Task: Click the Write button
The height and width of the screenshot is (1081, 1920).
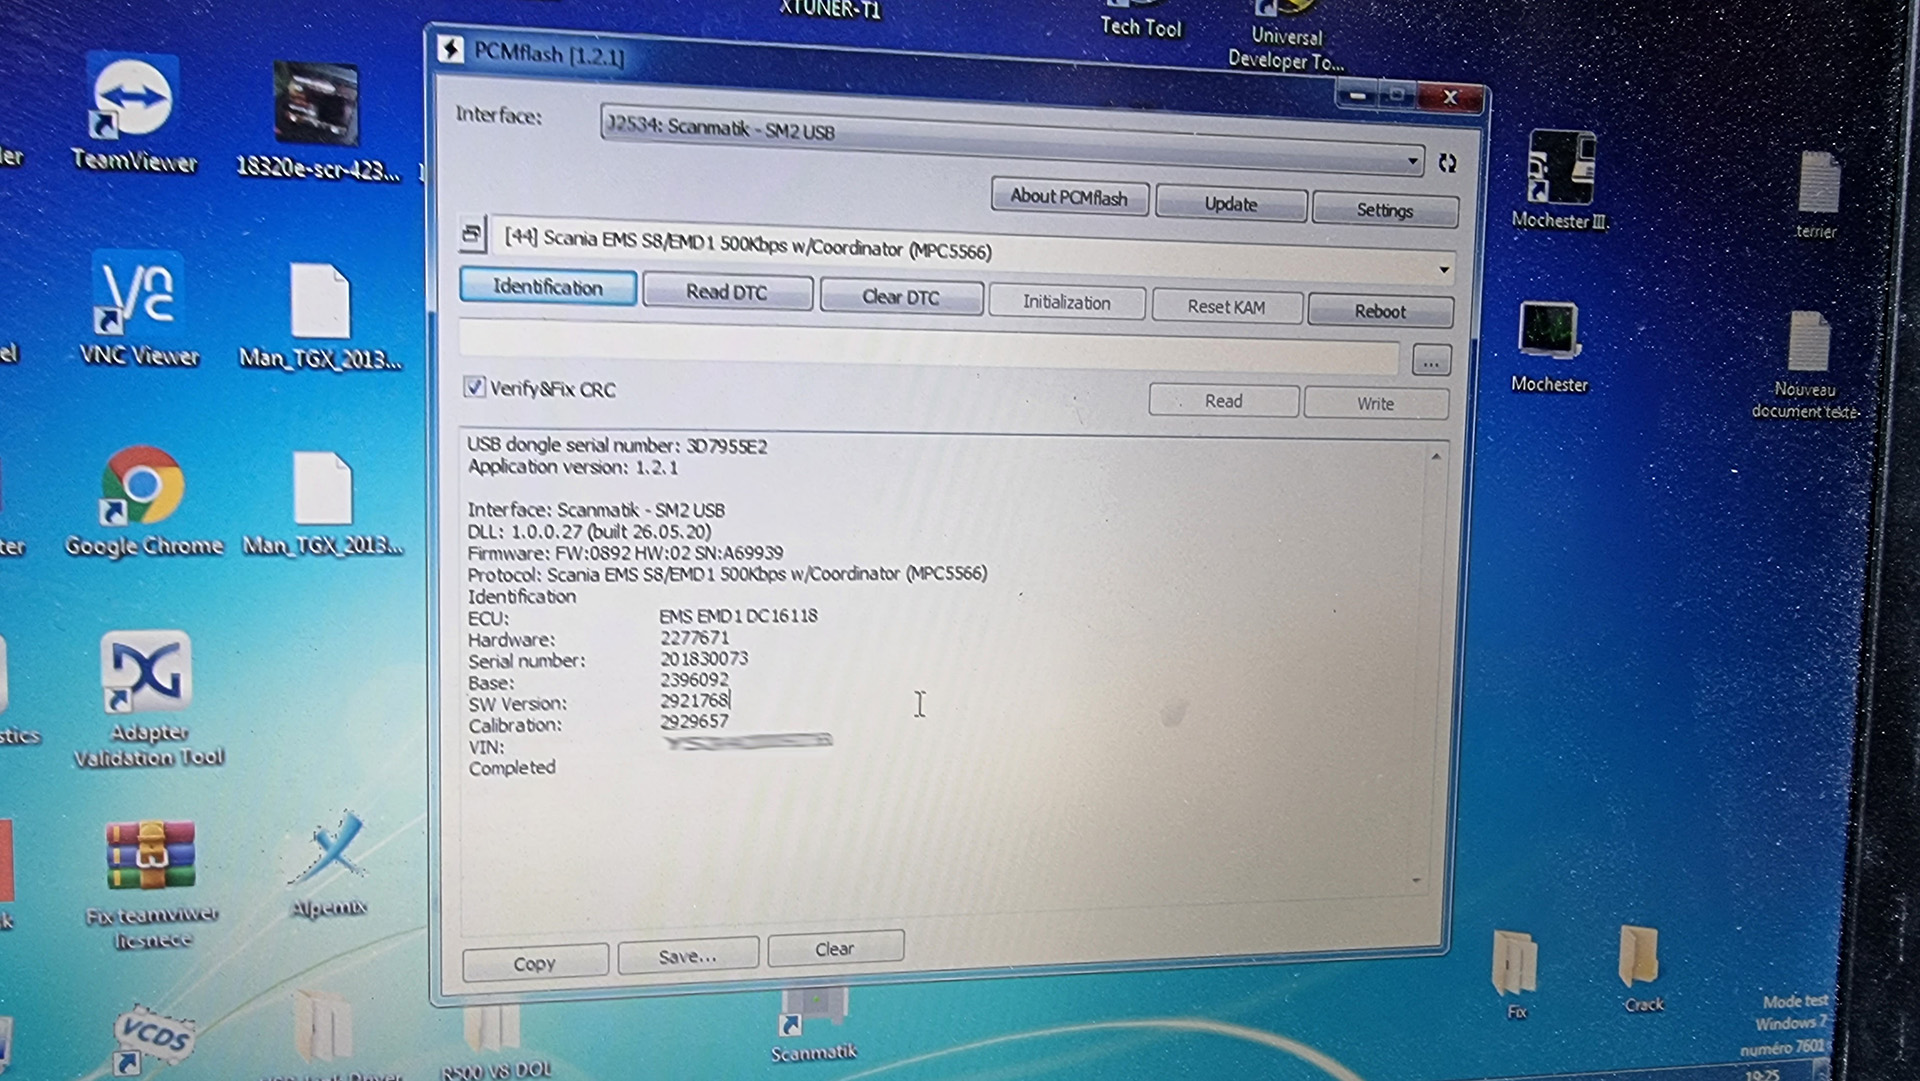Action: point(1375,403)
